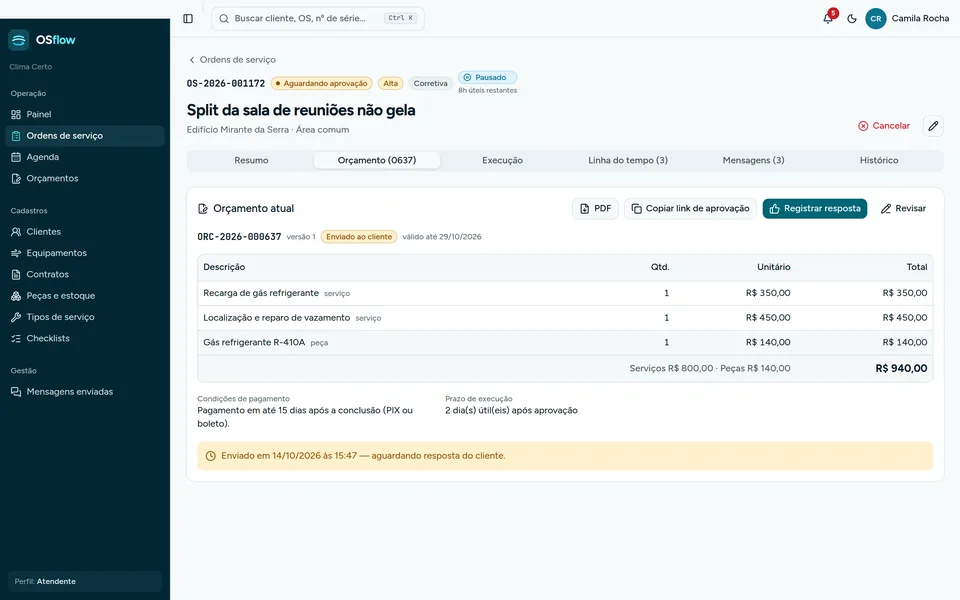Click the Enviado ao cliente badge
The image size is (960, 600).
point(359,237)
